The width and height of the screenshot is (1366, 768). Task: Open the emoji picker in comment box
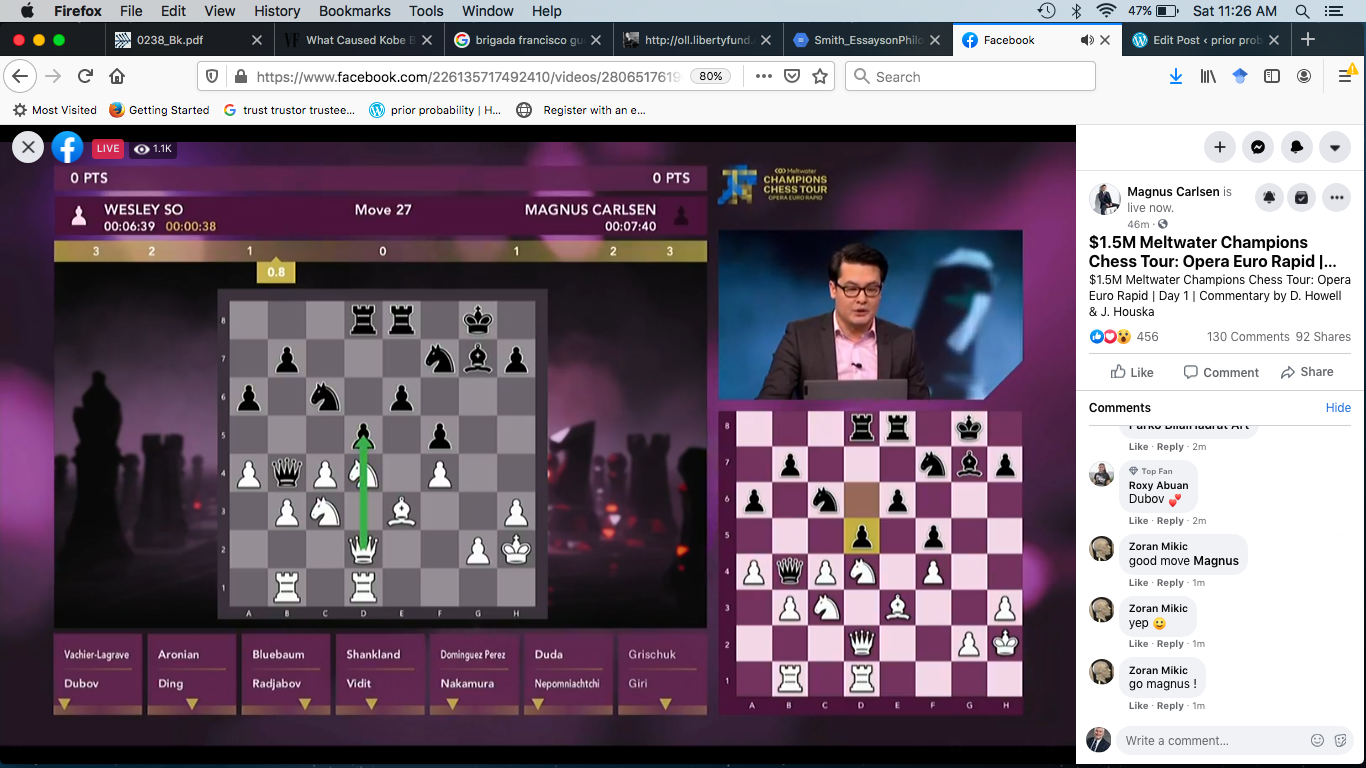pos(1318,740)
